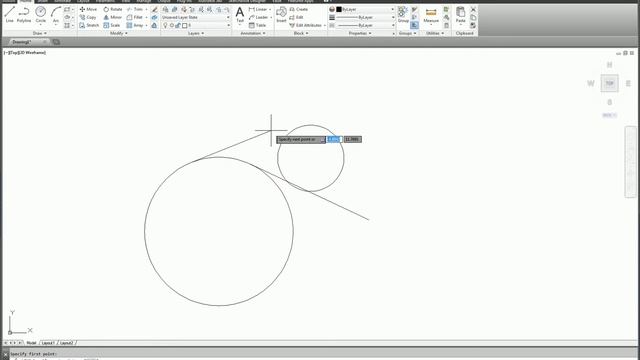640x360 pixels.
Task: Select the Text annotation tool
Action: (240, 15)
